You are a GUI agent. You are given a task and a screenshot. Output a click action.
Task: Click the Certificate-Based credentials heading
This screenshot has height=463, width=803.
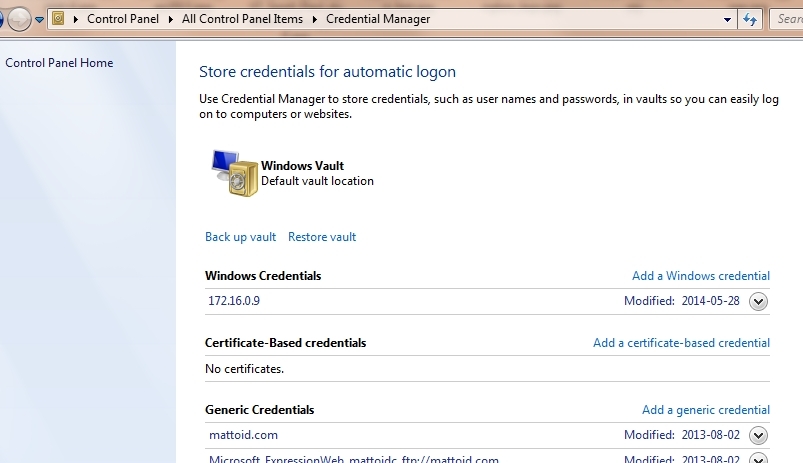285,343
